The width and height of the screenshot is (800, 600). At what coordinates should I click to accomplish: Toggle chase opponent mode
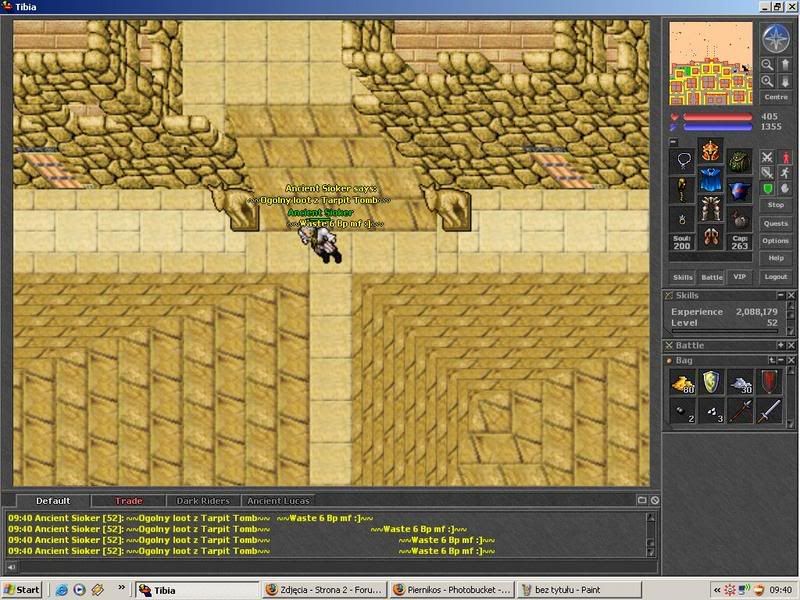click(785, 173)
